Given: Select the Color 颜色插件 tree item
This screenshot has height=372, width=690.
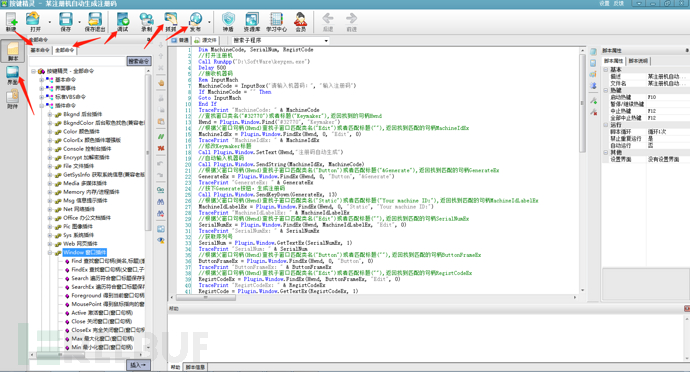Looking at the screenshot, I should (81, 132).
